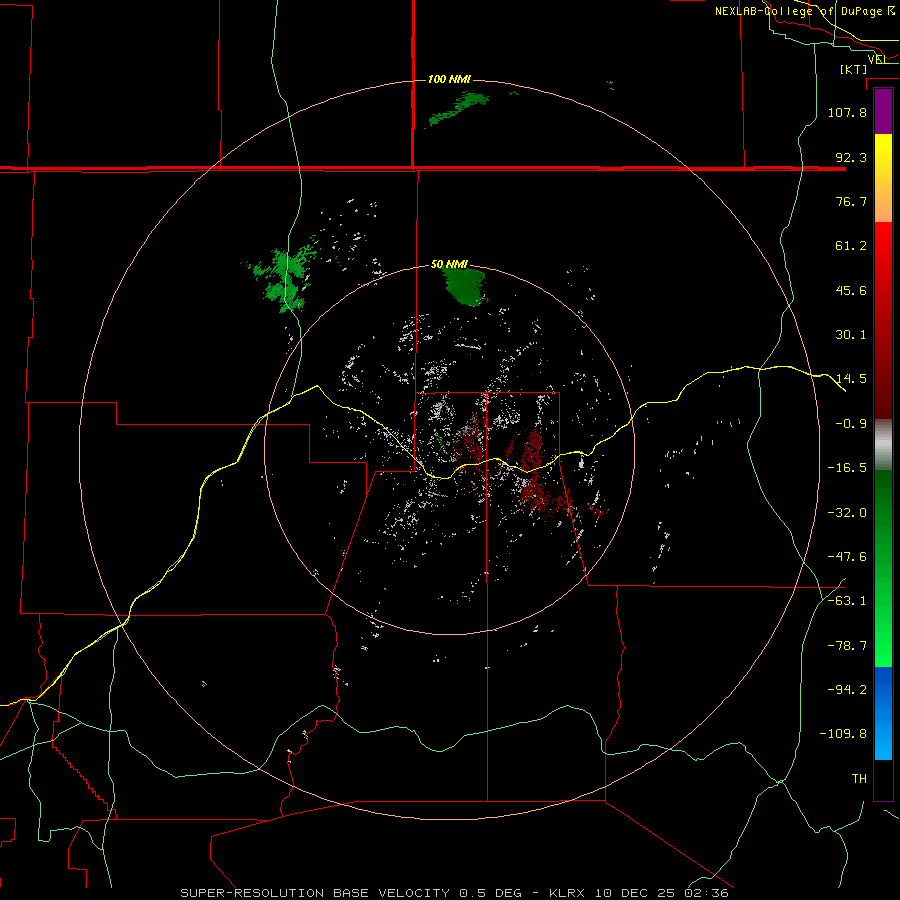This screenshot has height=900, width=900.
Task: Pick the gray near-zero segment of the color bar
Action: click(x=883, y=444)
